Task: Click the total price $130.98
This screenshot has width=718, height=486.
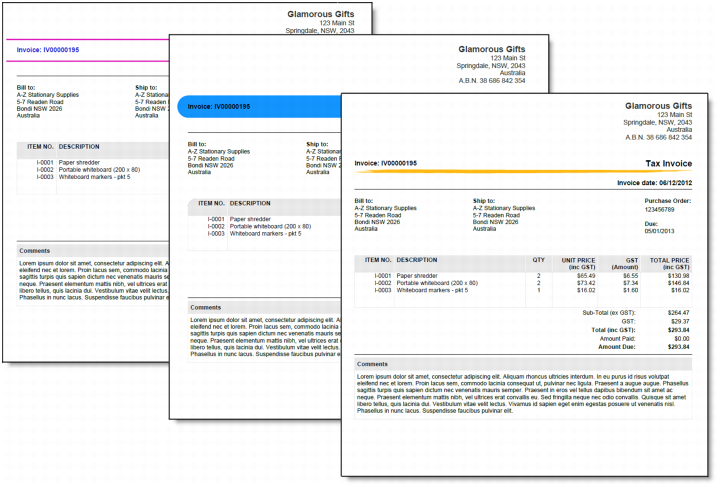Action: pyautogui.click(x=679, y=276)
